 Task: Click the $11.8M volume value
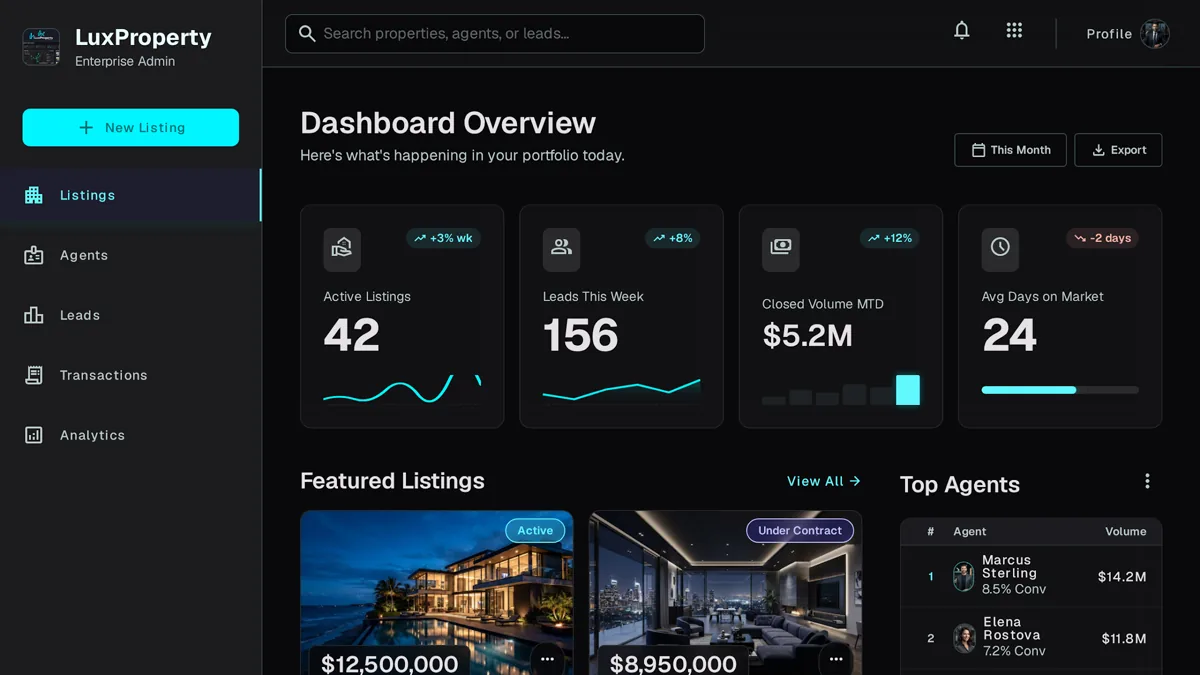click(1124, 639)
